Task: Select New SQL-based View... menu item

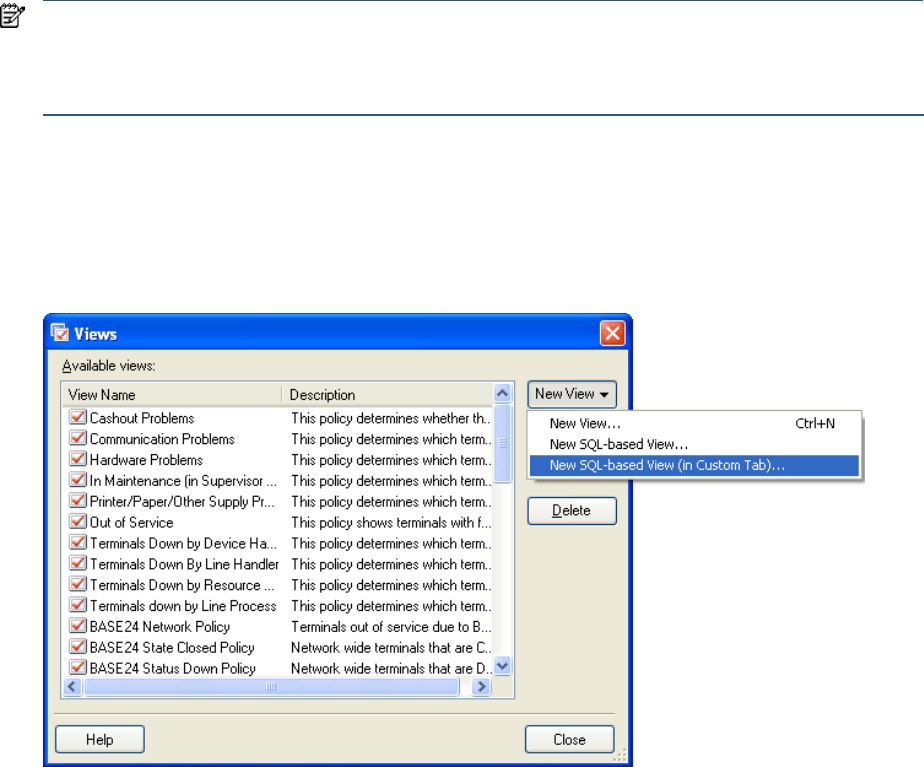Action: 618,444
